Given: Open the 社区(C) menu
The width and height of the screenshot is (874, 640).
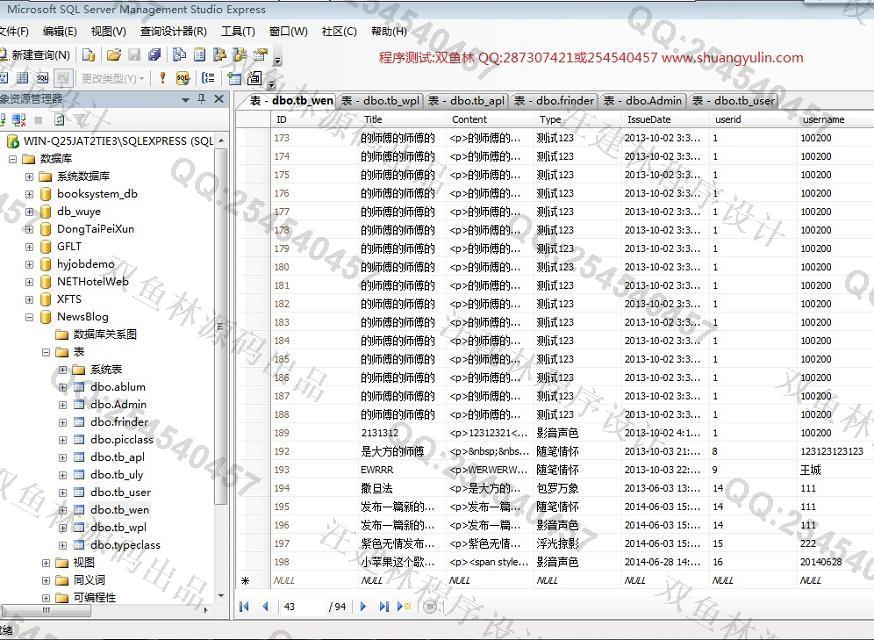Looking at the screenshot, I should 339,31.
